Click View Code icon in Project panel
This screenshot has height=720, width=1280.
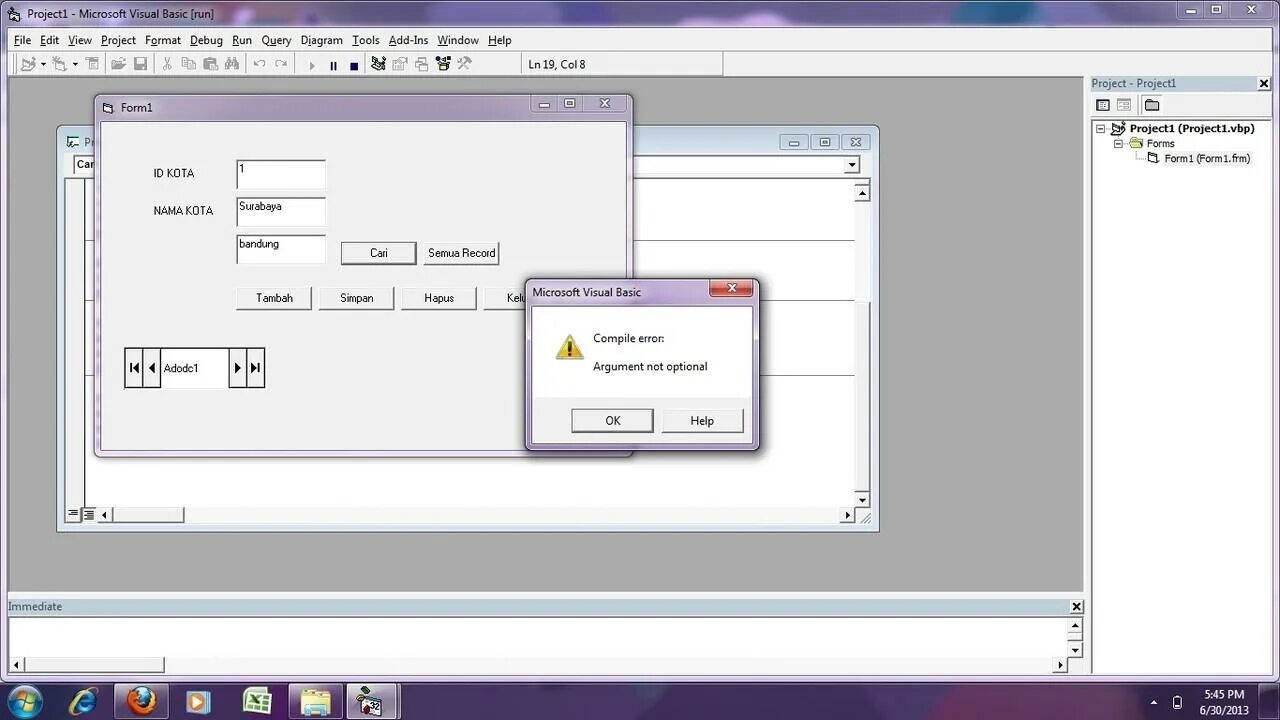[x=1103, y=105]
